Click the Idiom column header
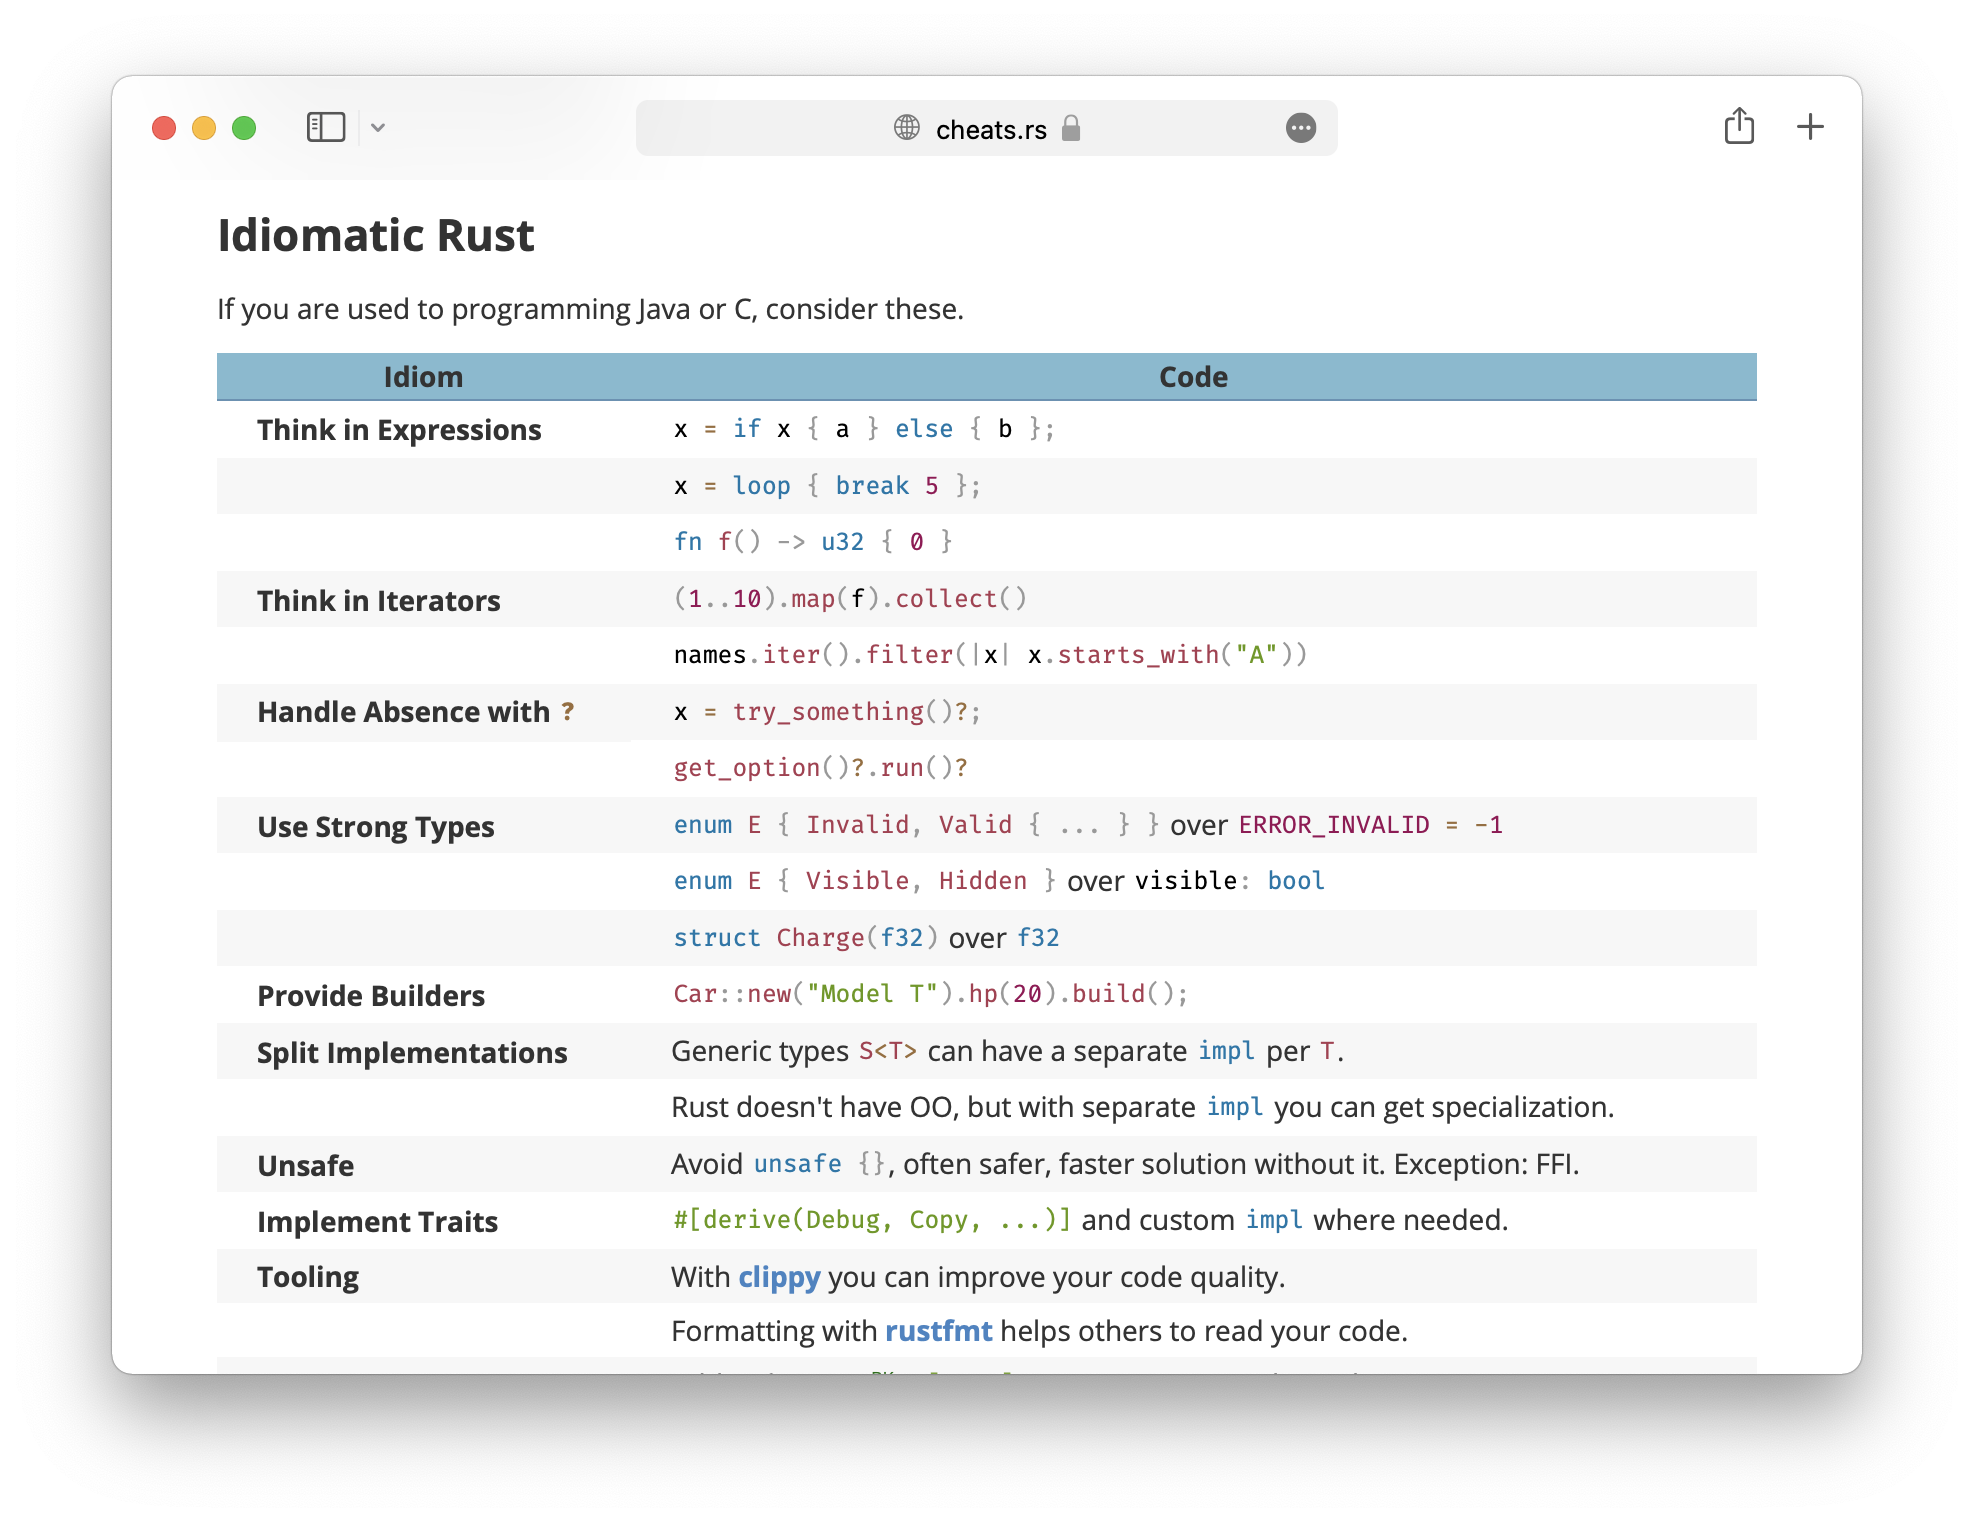Image resolution: width=1974 pixels, height=1522 pixels. click(x=424, y=377)
